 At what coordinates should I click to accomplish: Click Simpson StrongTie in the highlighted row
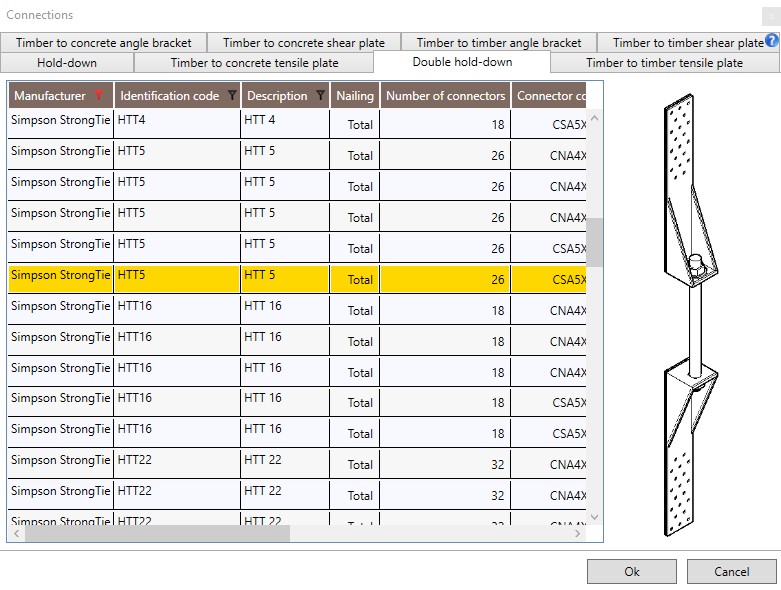click(x=60, y=279)
